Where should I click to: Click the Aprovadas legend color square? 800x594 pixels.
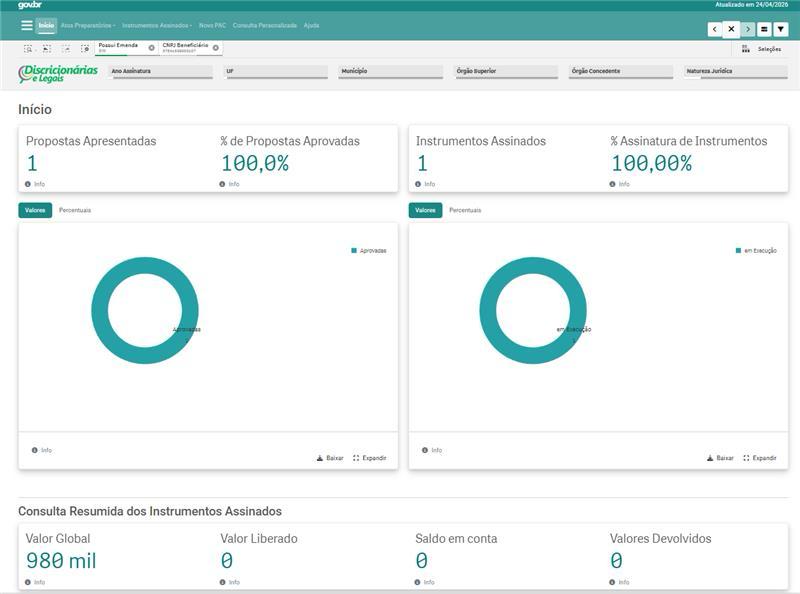pyautogui.click(x=354, y=250)
